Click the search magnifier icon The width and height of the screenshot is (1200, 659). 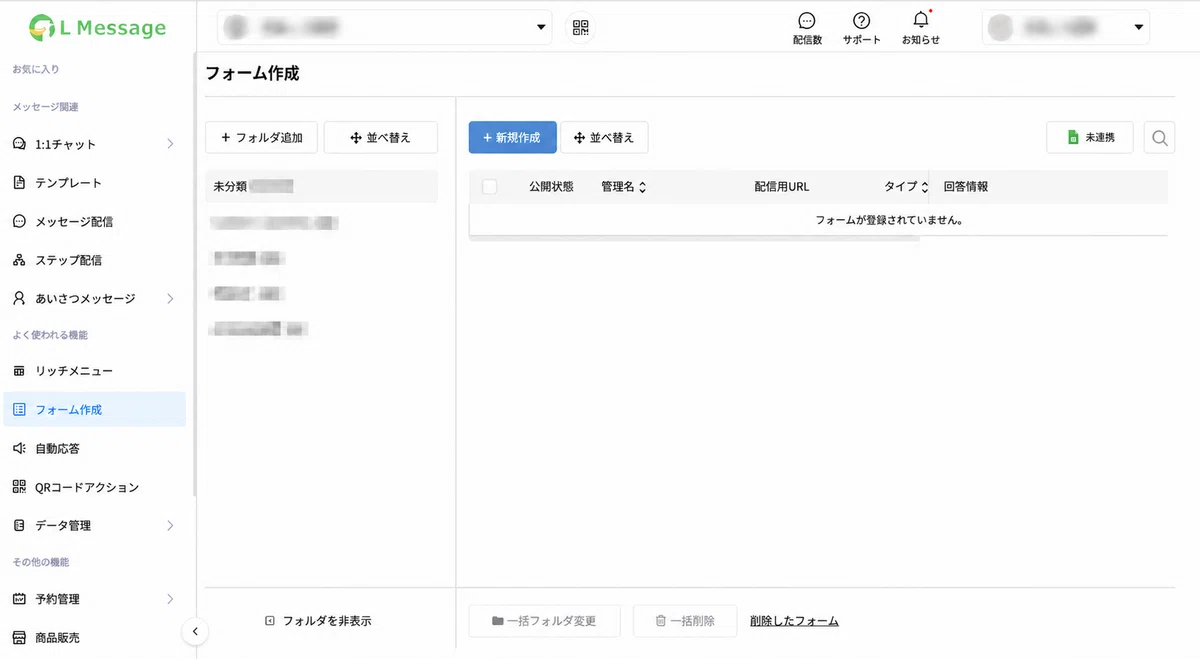coord(1159,138)
